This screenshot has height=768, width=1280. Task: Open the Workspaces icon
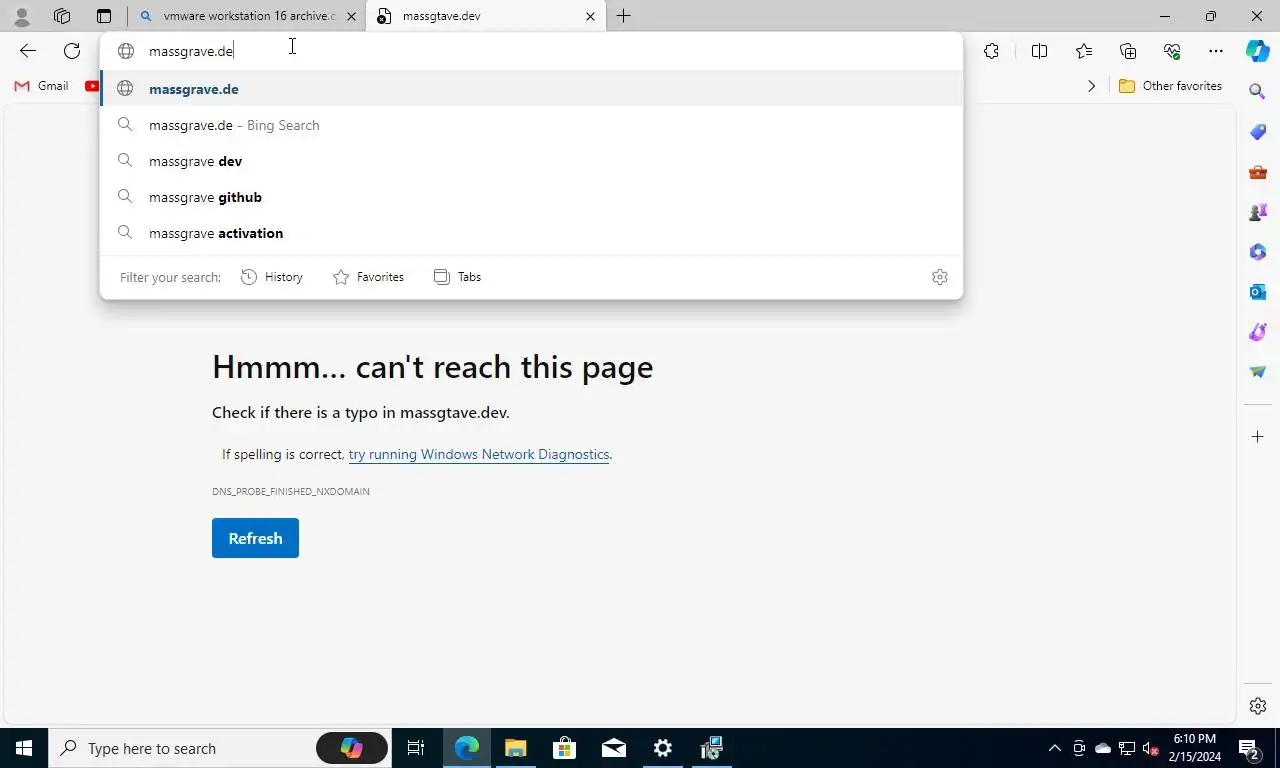click(x=62, y=16)
